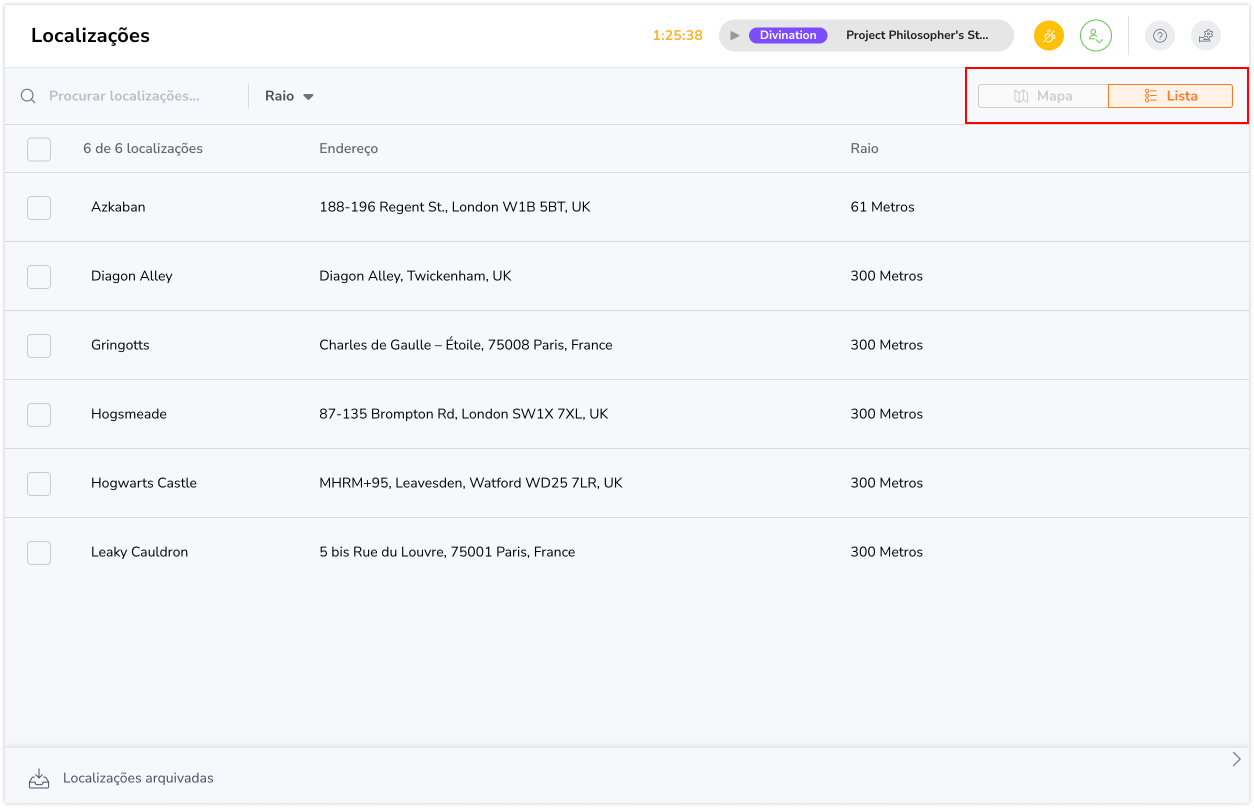Expand the archived locations chevron arrow

1236,759
